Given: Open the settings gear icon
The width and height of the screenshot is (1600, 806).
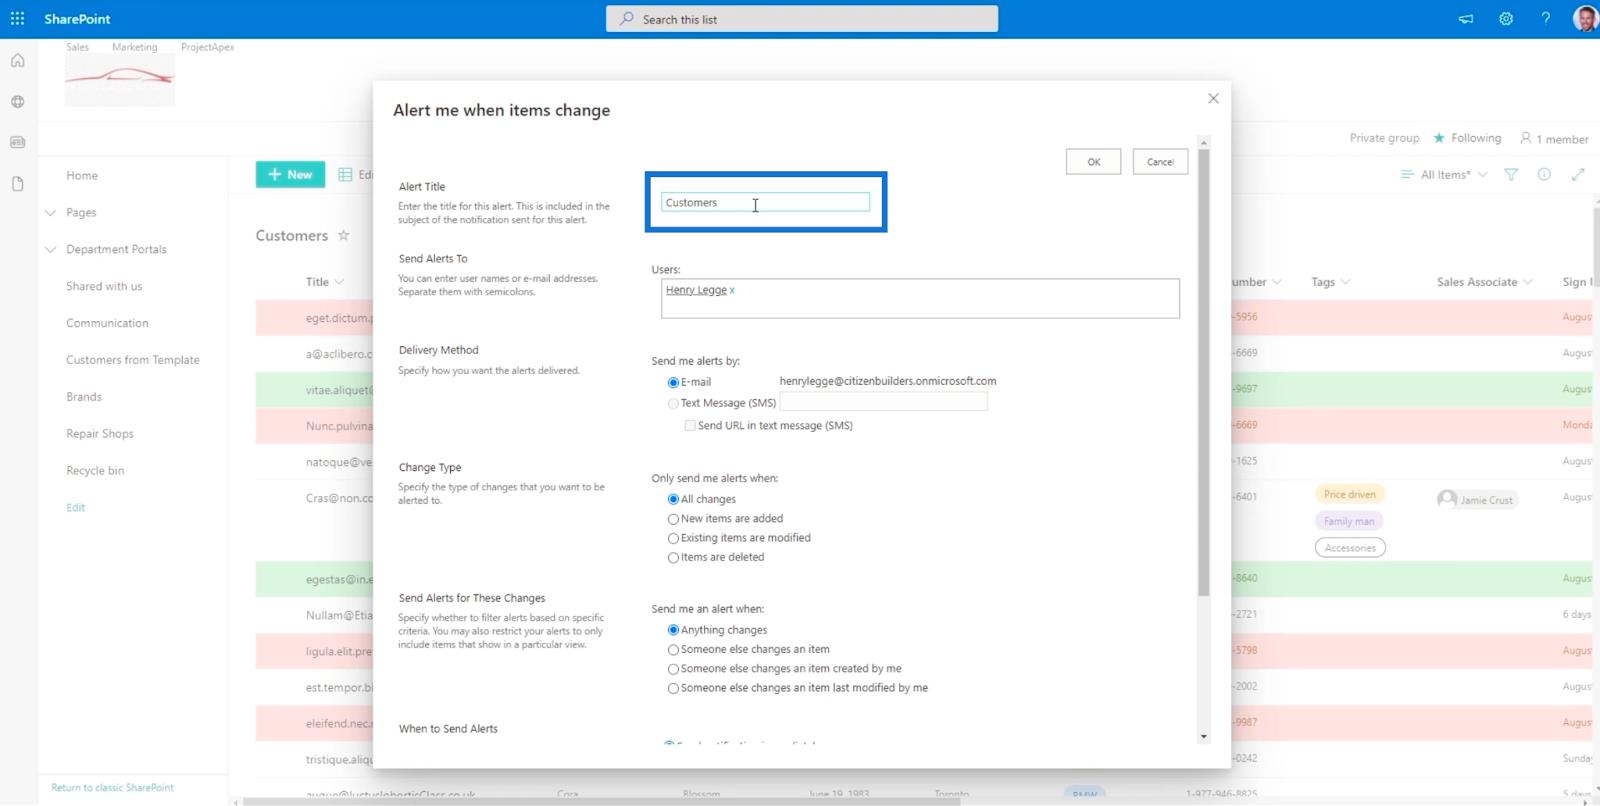Looking at the screenshot, I should coord(1506,19).
